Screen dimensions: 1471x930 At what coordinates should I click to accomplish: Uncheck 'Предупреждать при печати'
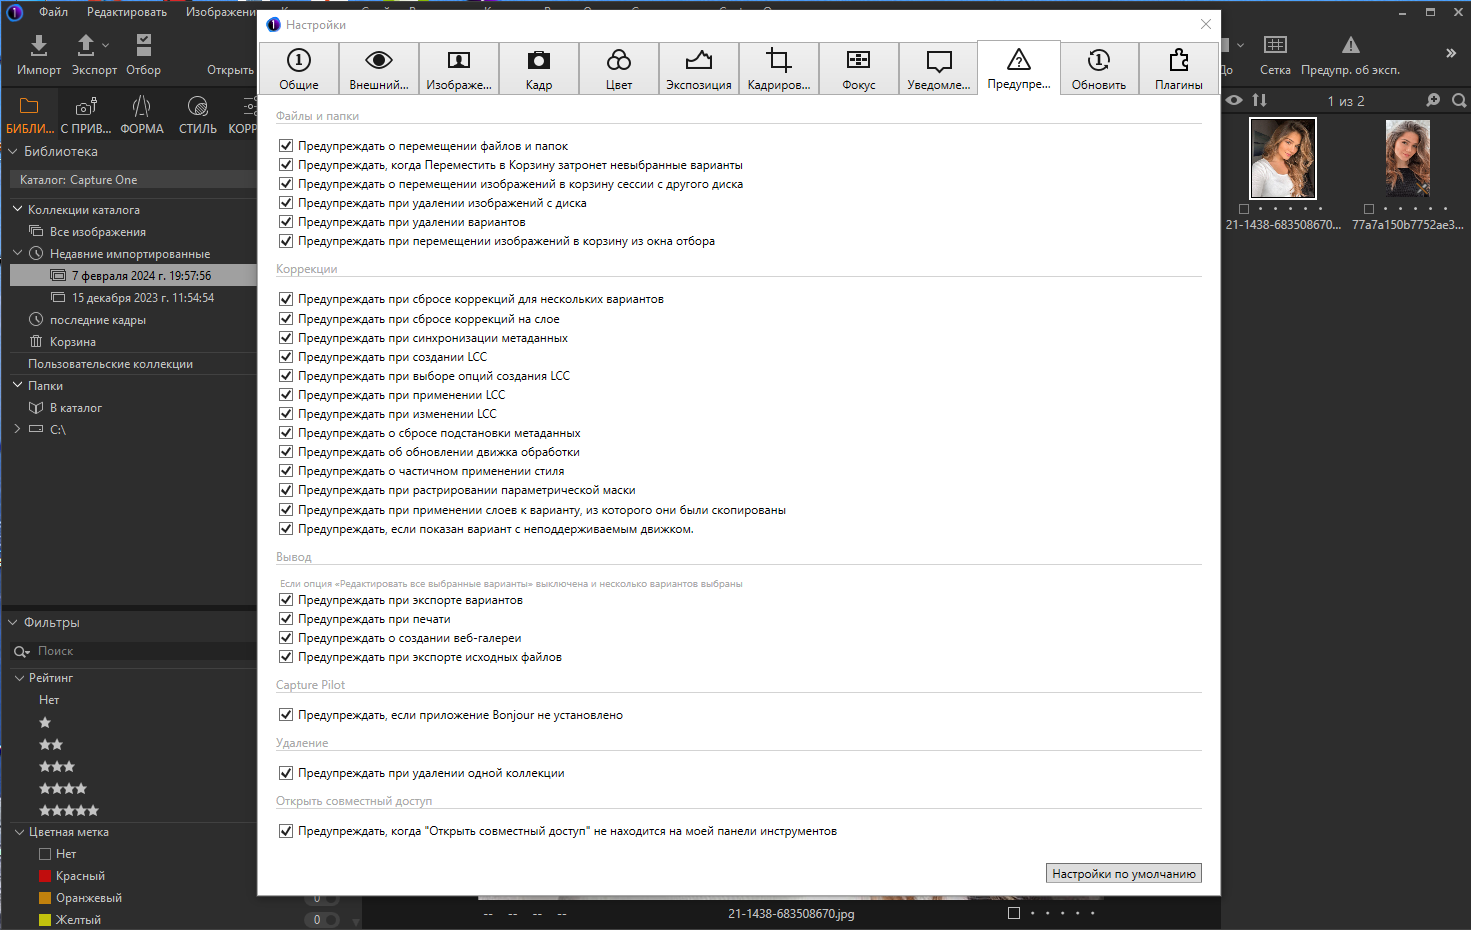(x=286, y=618)
